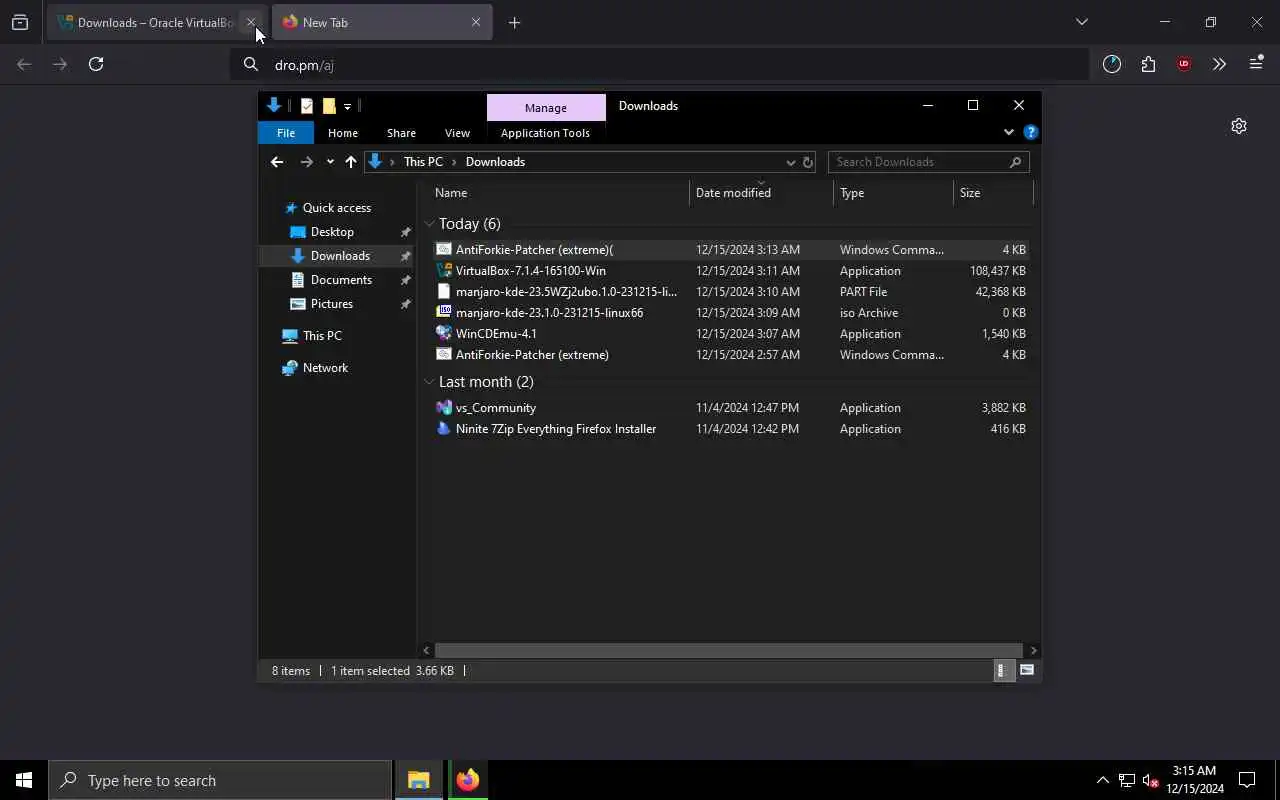
Task: Open Desktop in the navigation pane
Action: 332,232
